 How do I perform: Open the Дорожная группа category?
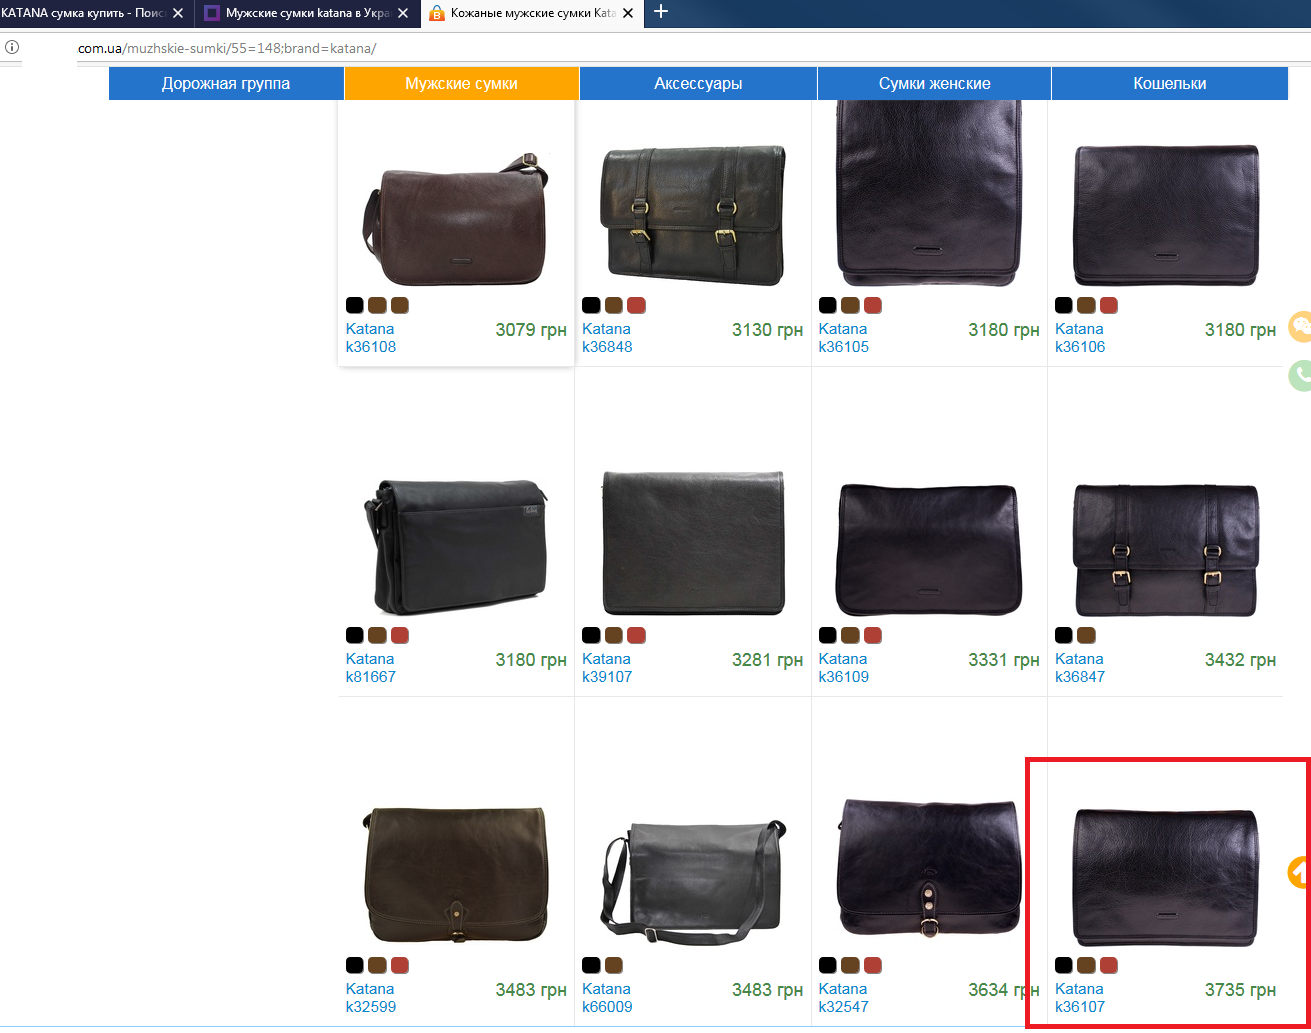point(226,84)
